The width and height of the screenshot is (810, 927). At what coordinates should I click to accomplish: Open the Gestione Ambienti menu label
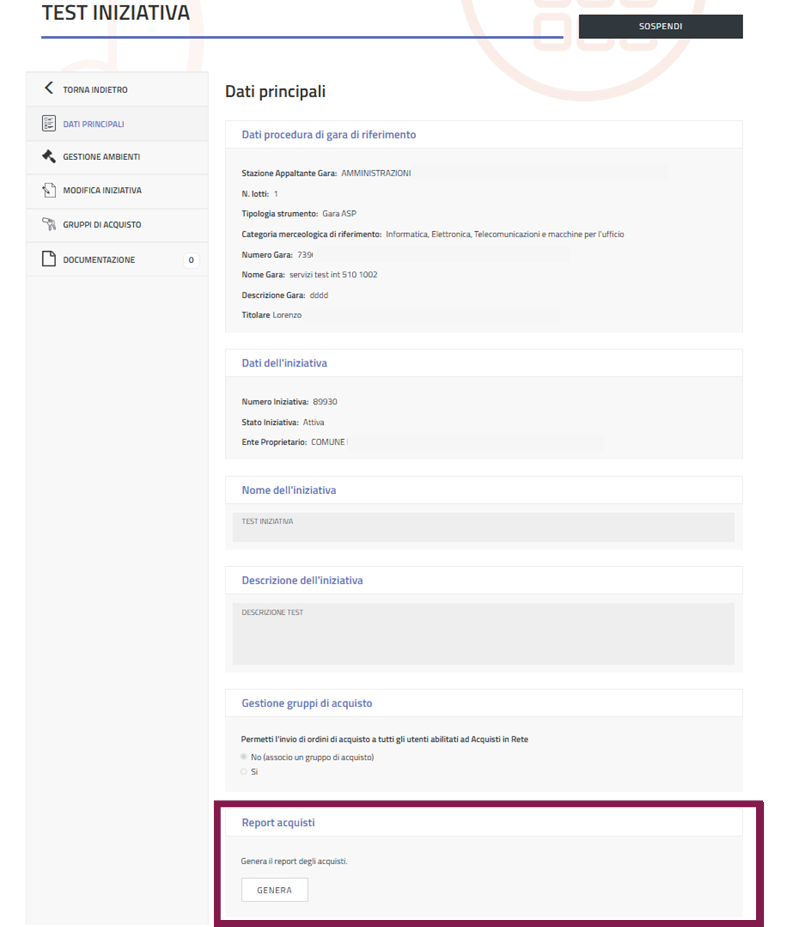[101, 157]
